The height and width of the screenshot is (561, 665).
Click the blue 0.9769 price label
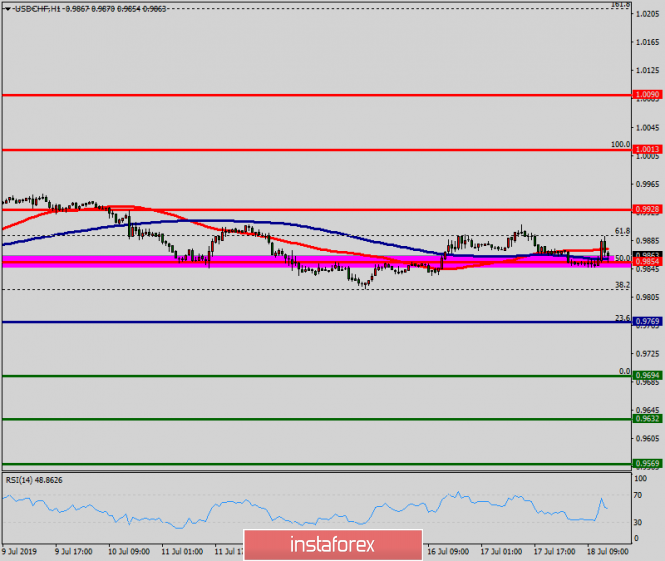(647, 321)
